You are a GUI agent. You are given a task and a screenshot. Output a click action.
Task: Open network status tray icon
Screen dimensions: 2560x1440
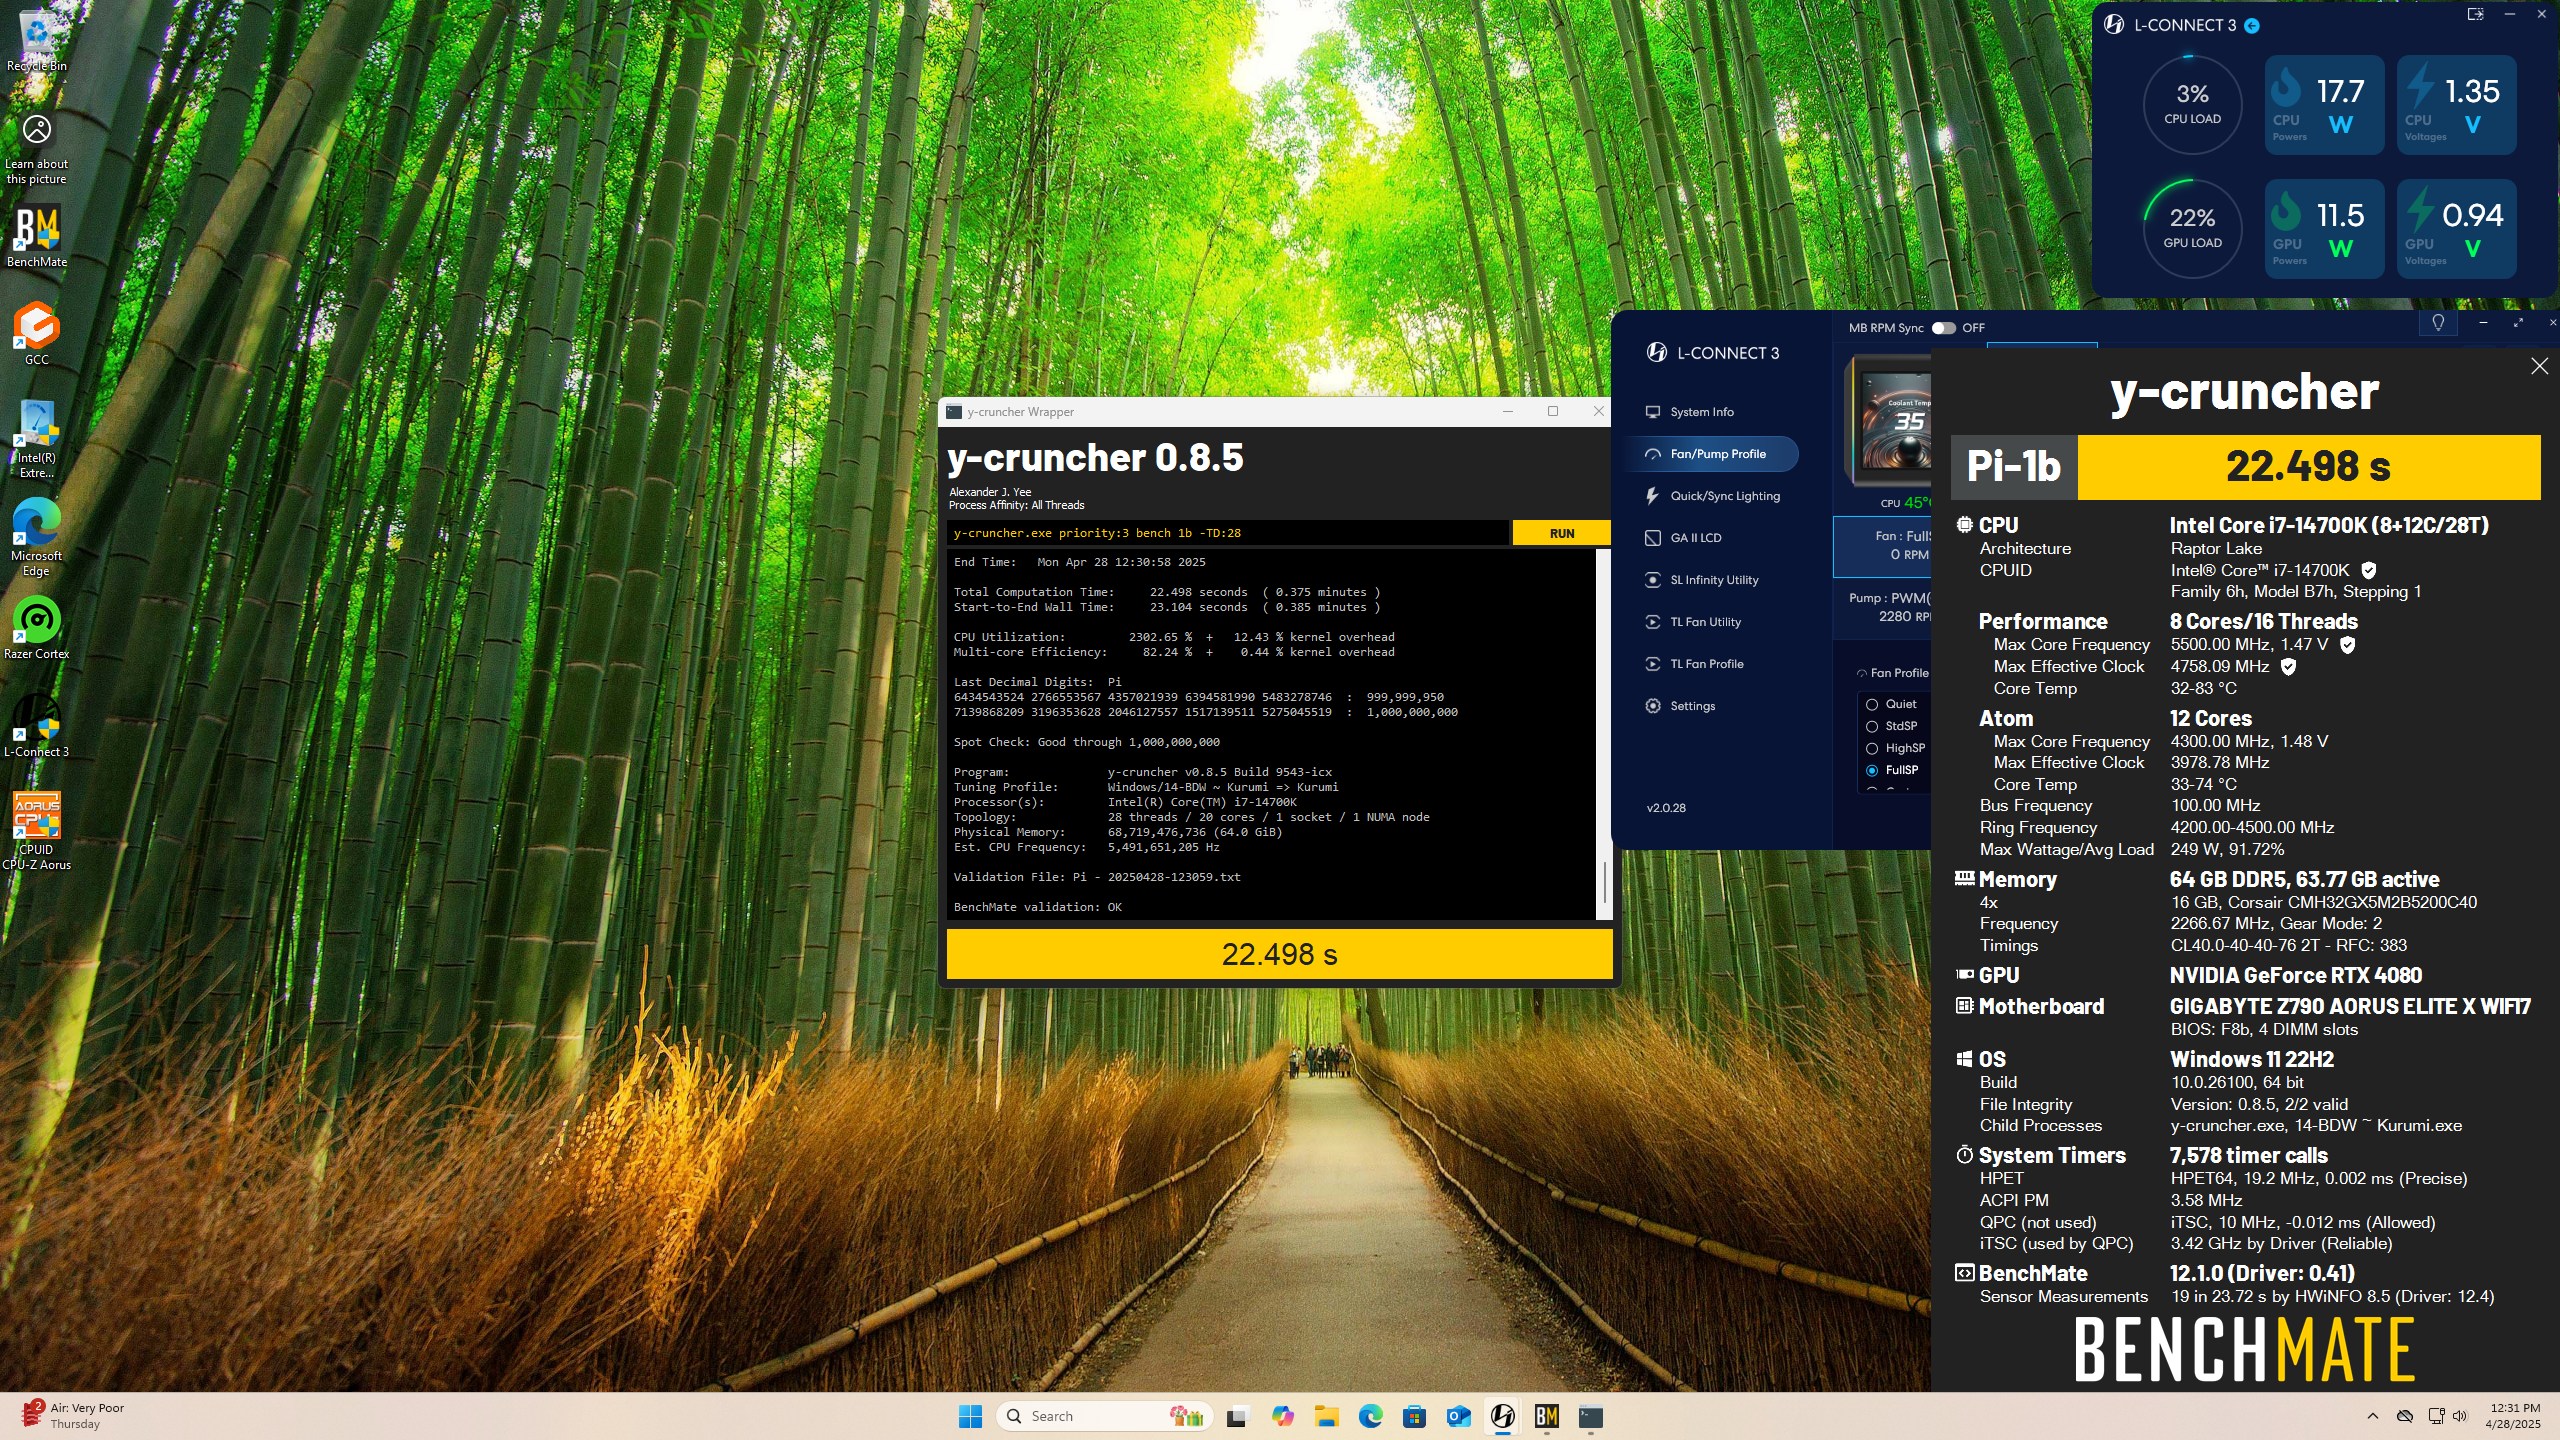pos(2436,1416)
